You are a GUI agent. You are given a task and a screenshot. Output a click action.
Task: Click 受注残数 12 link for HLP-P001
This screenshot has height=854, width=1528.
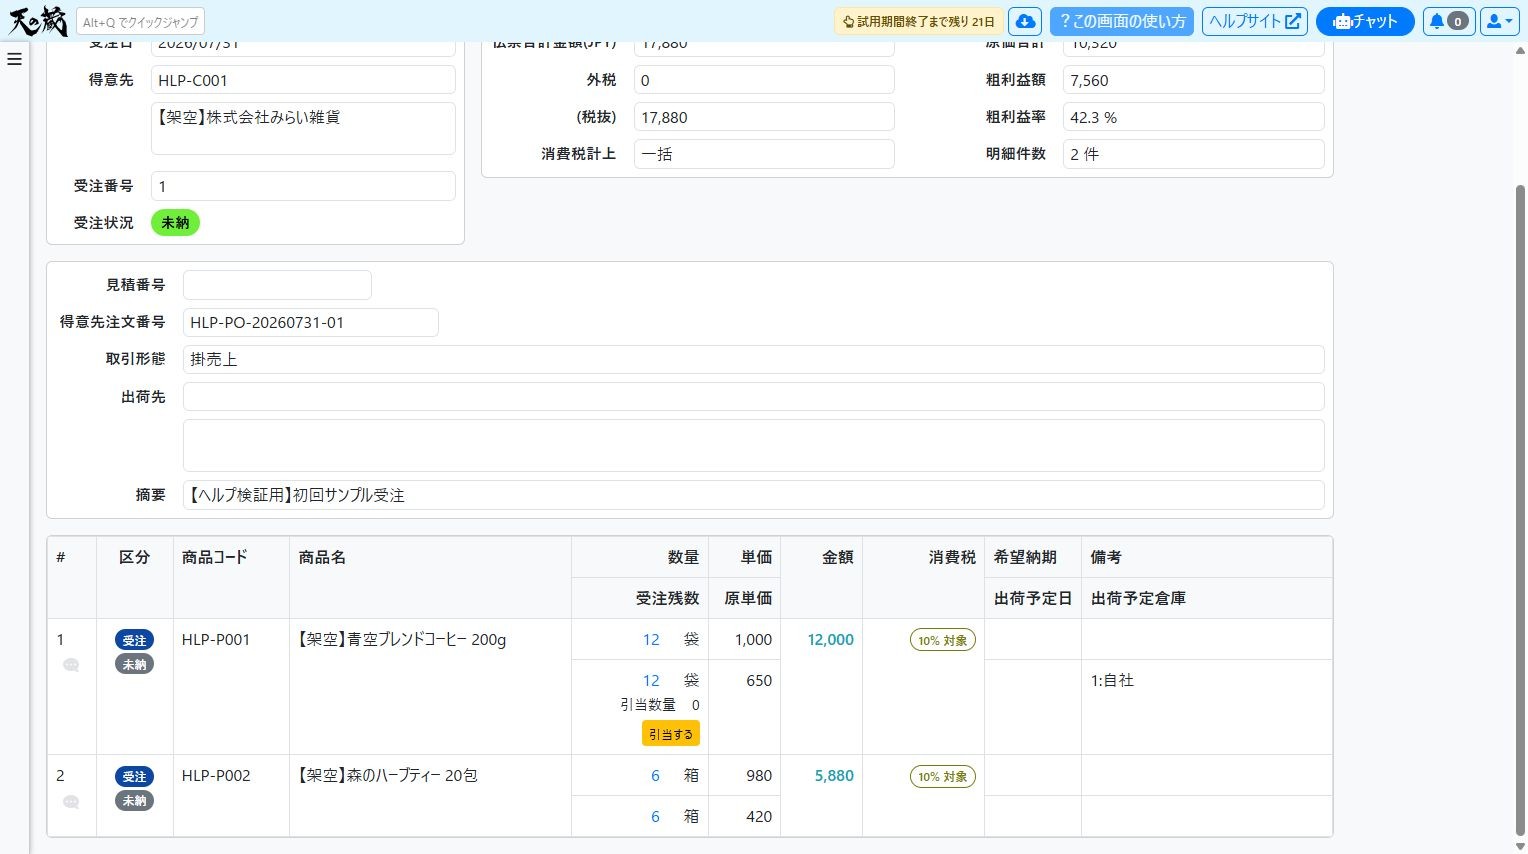651,680
